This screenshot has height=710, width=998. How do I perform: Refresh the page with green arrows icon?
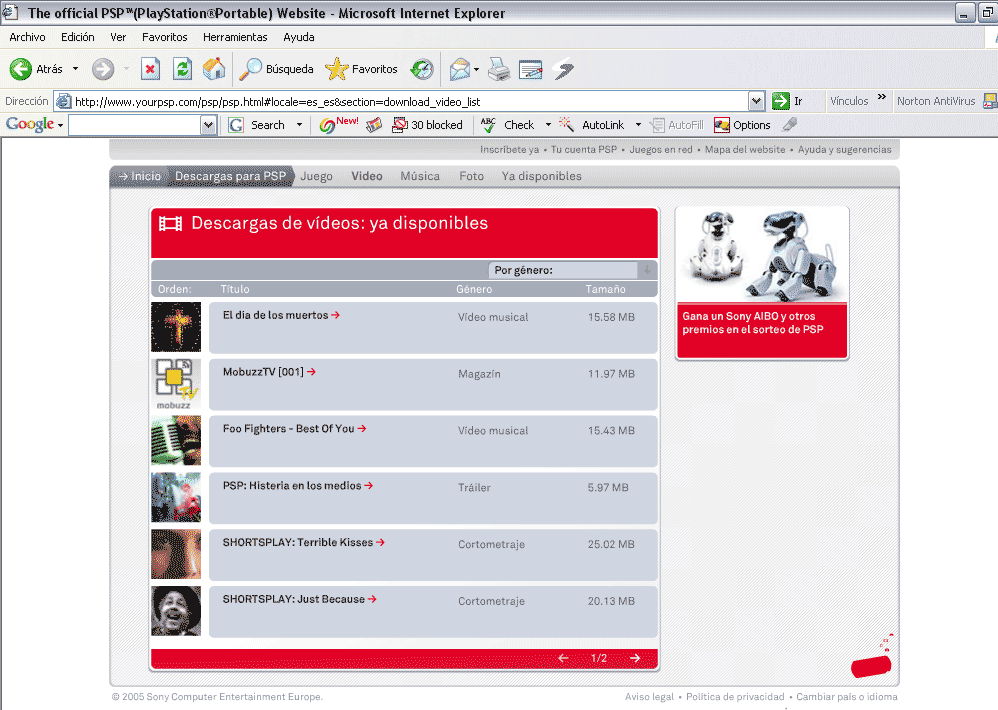[183, 69]
